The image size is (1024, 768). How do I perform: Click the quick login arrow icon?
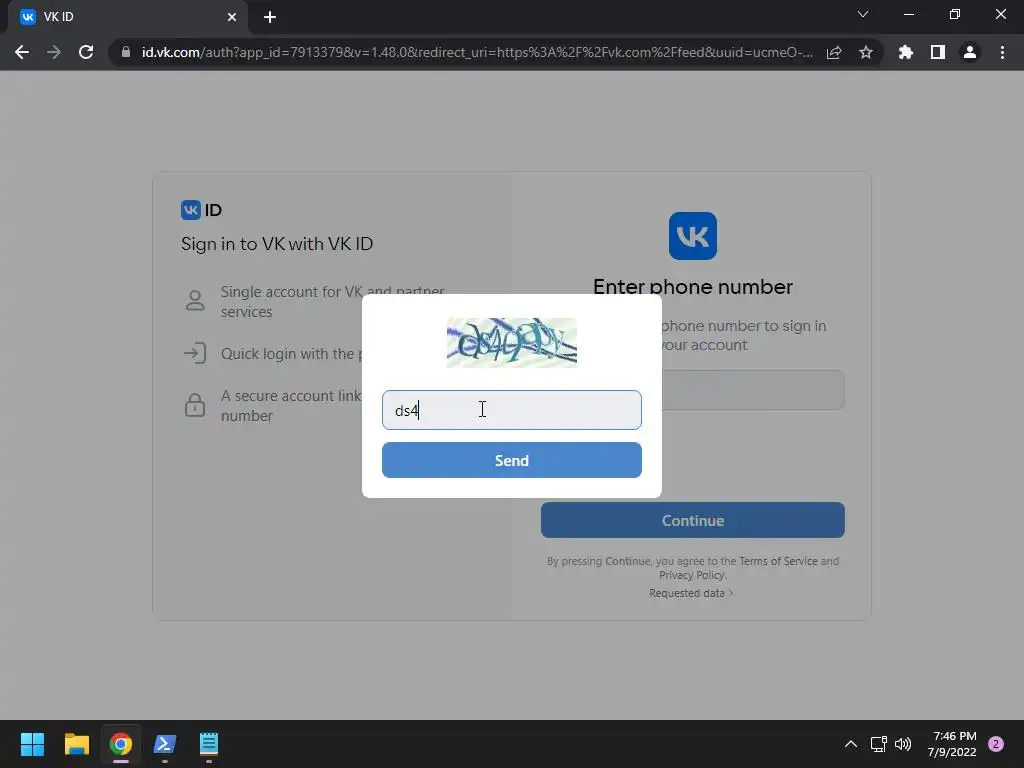point(195,353)
